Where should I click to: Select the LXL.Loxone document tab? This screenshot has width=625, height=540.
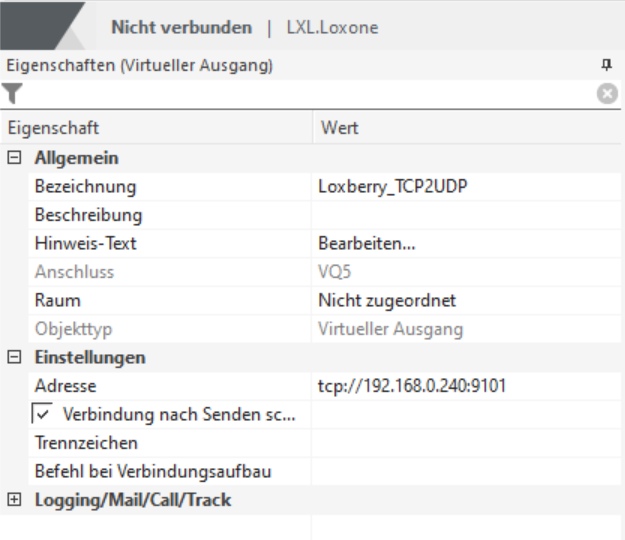pos(333,28)
